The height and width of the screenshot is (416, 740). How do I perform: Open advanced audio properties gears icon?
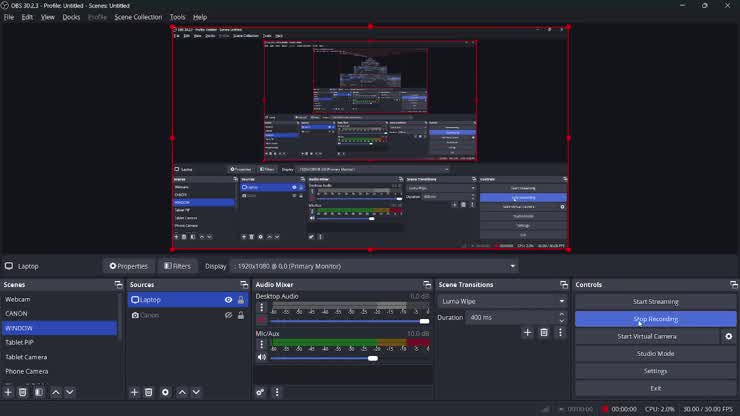260,392
